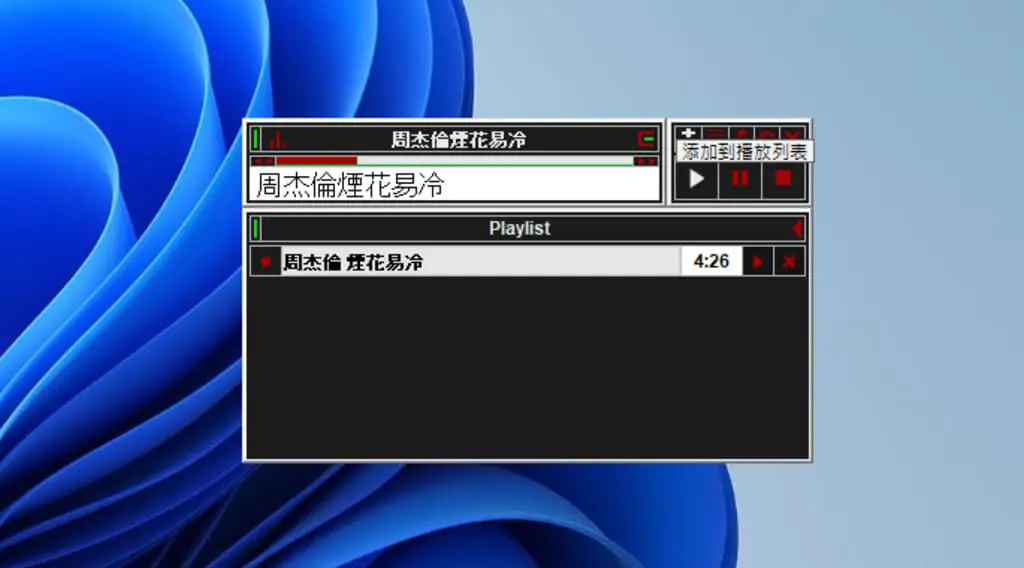Click the plus icon to add to playlist
Viewport: 1024px width, 568px height.
pyautogui.click(x=688, y=134)
